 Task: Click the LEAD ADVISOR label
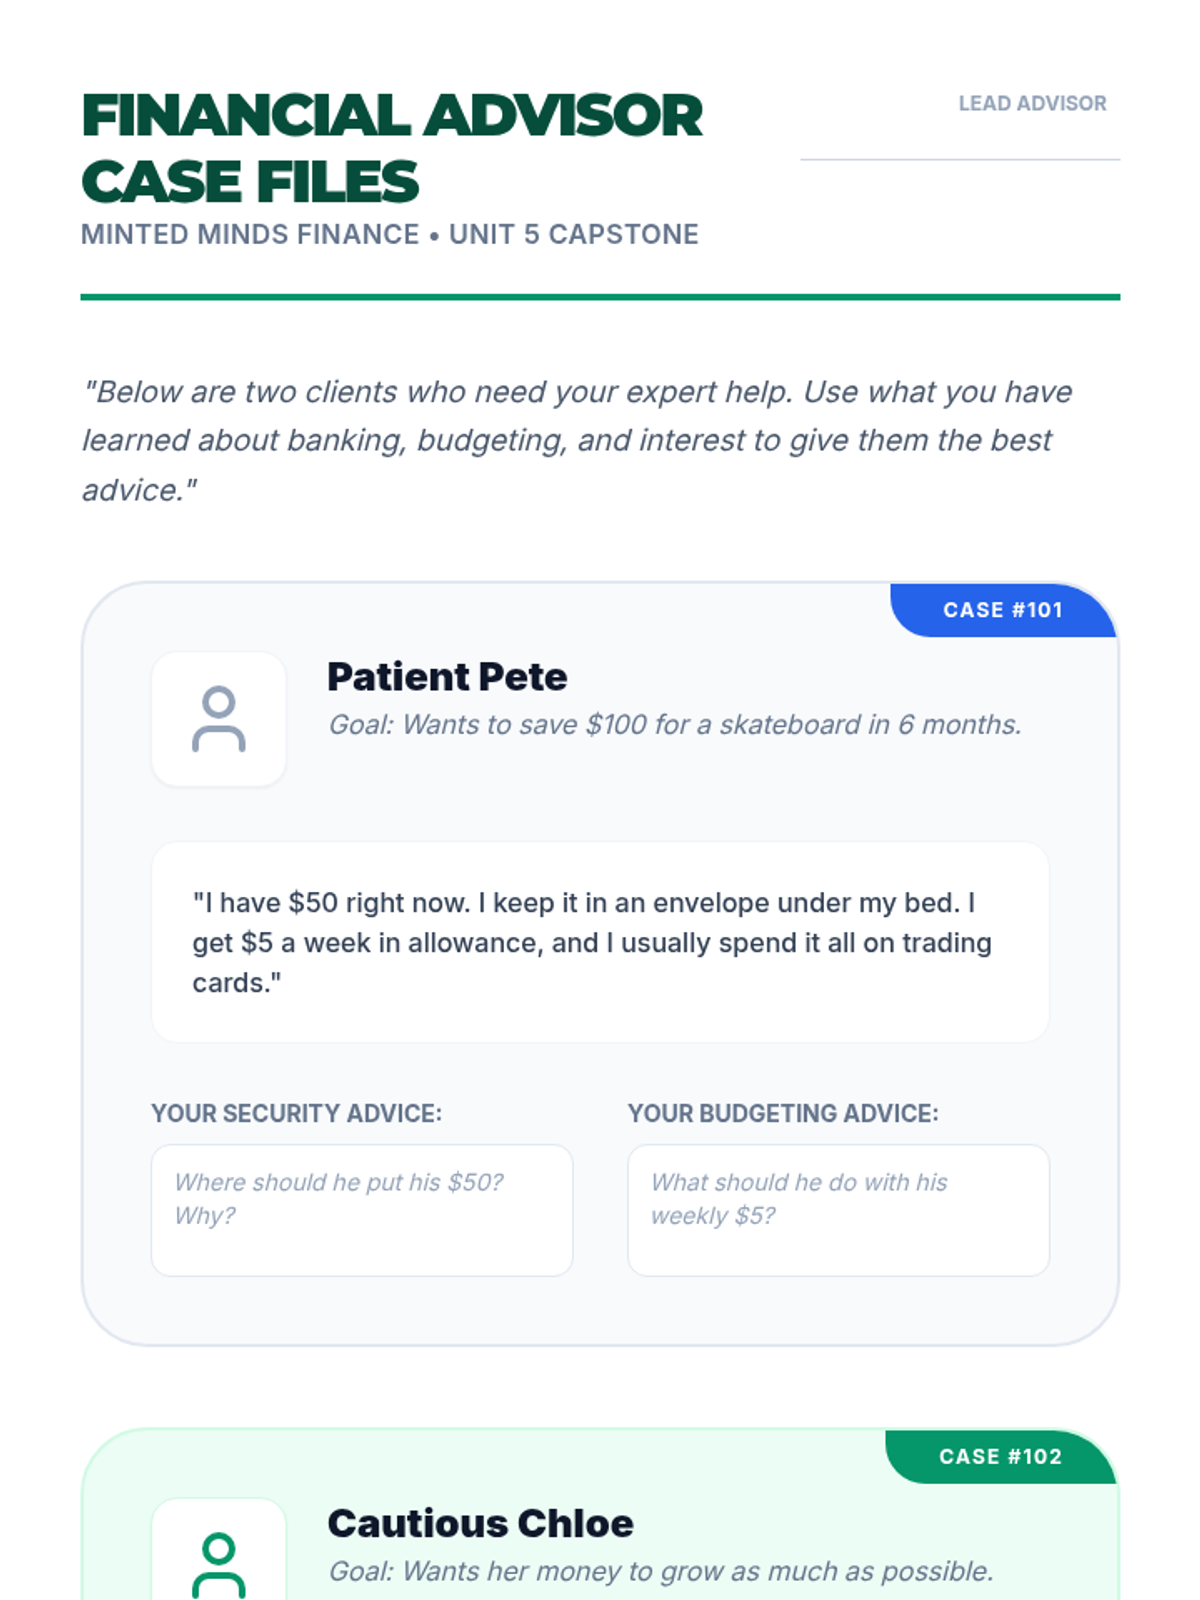1032,103
